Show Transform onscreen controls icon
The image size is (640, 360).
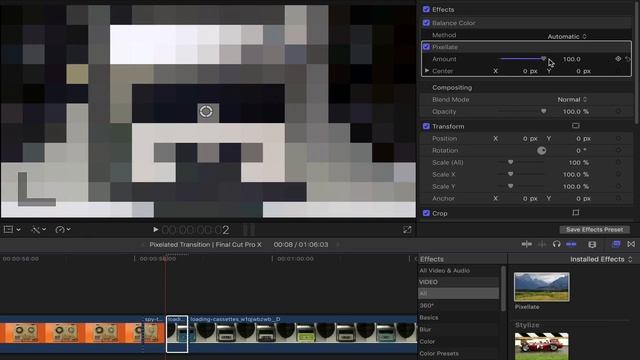pyautogui.click(x=576, y=126)
